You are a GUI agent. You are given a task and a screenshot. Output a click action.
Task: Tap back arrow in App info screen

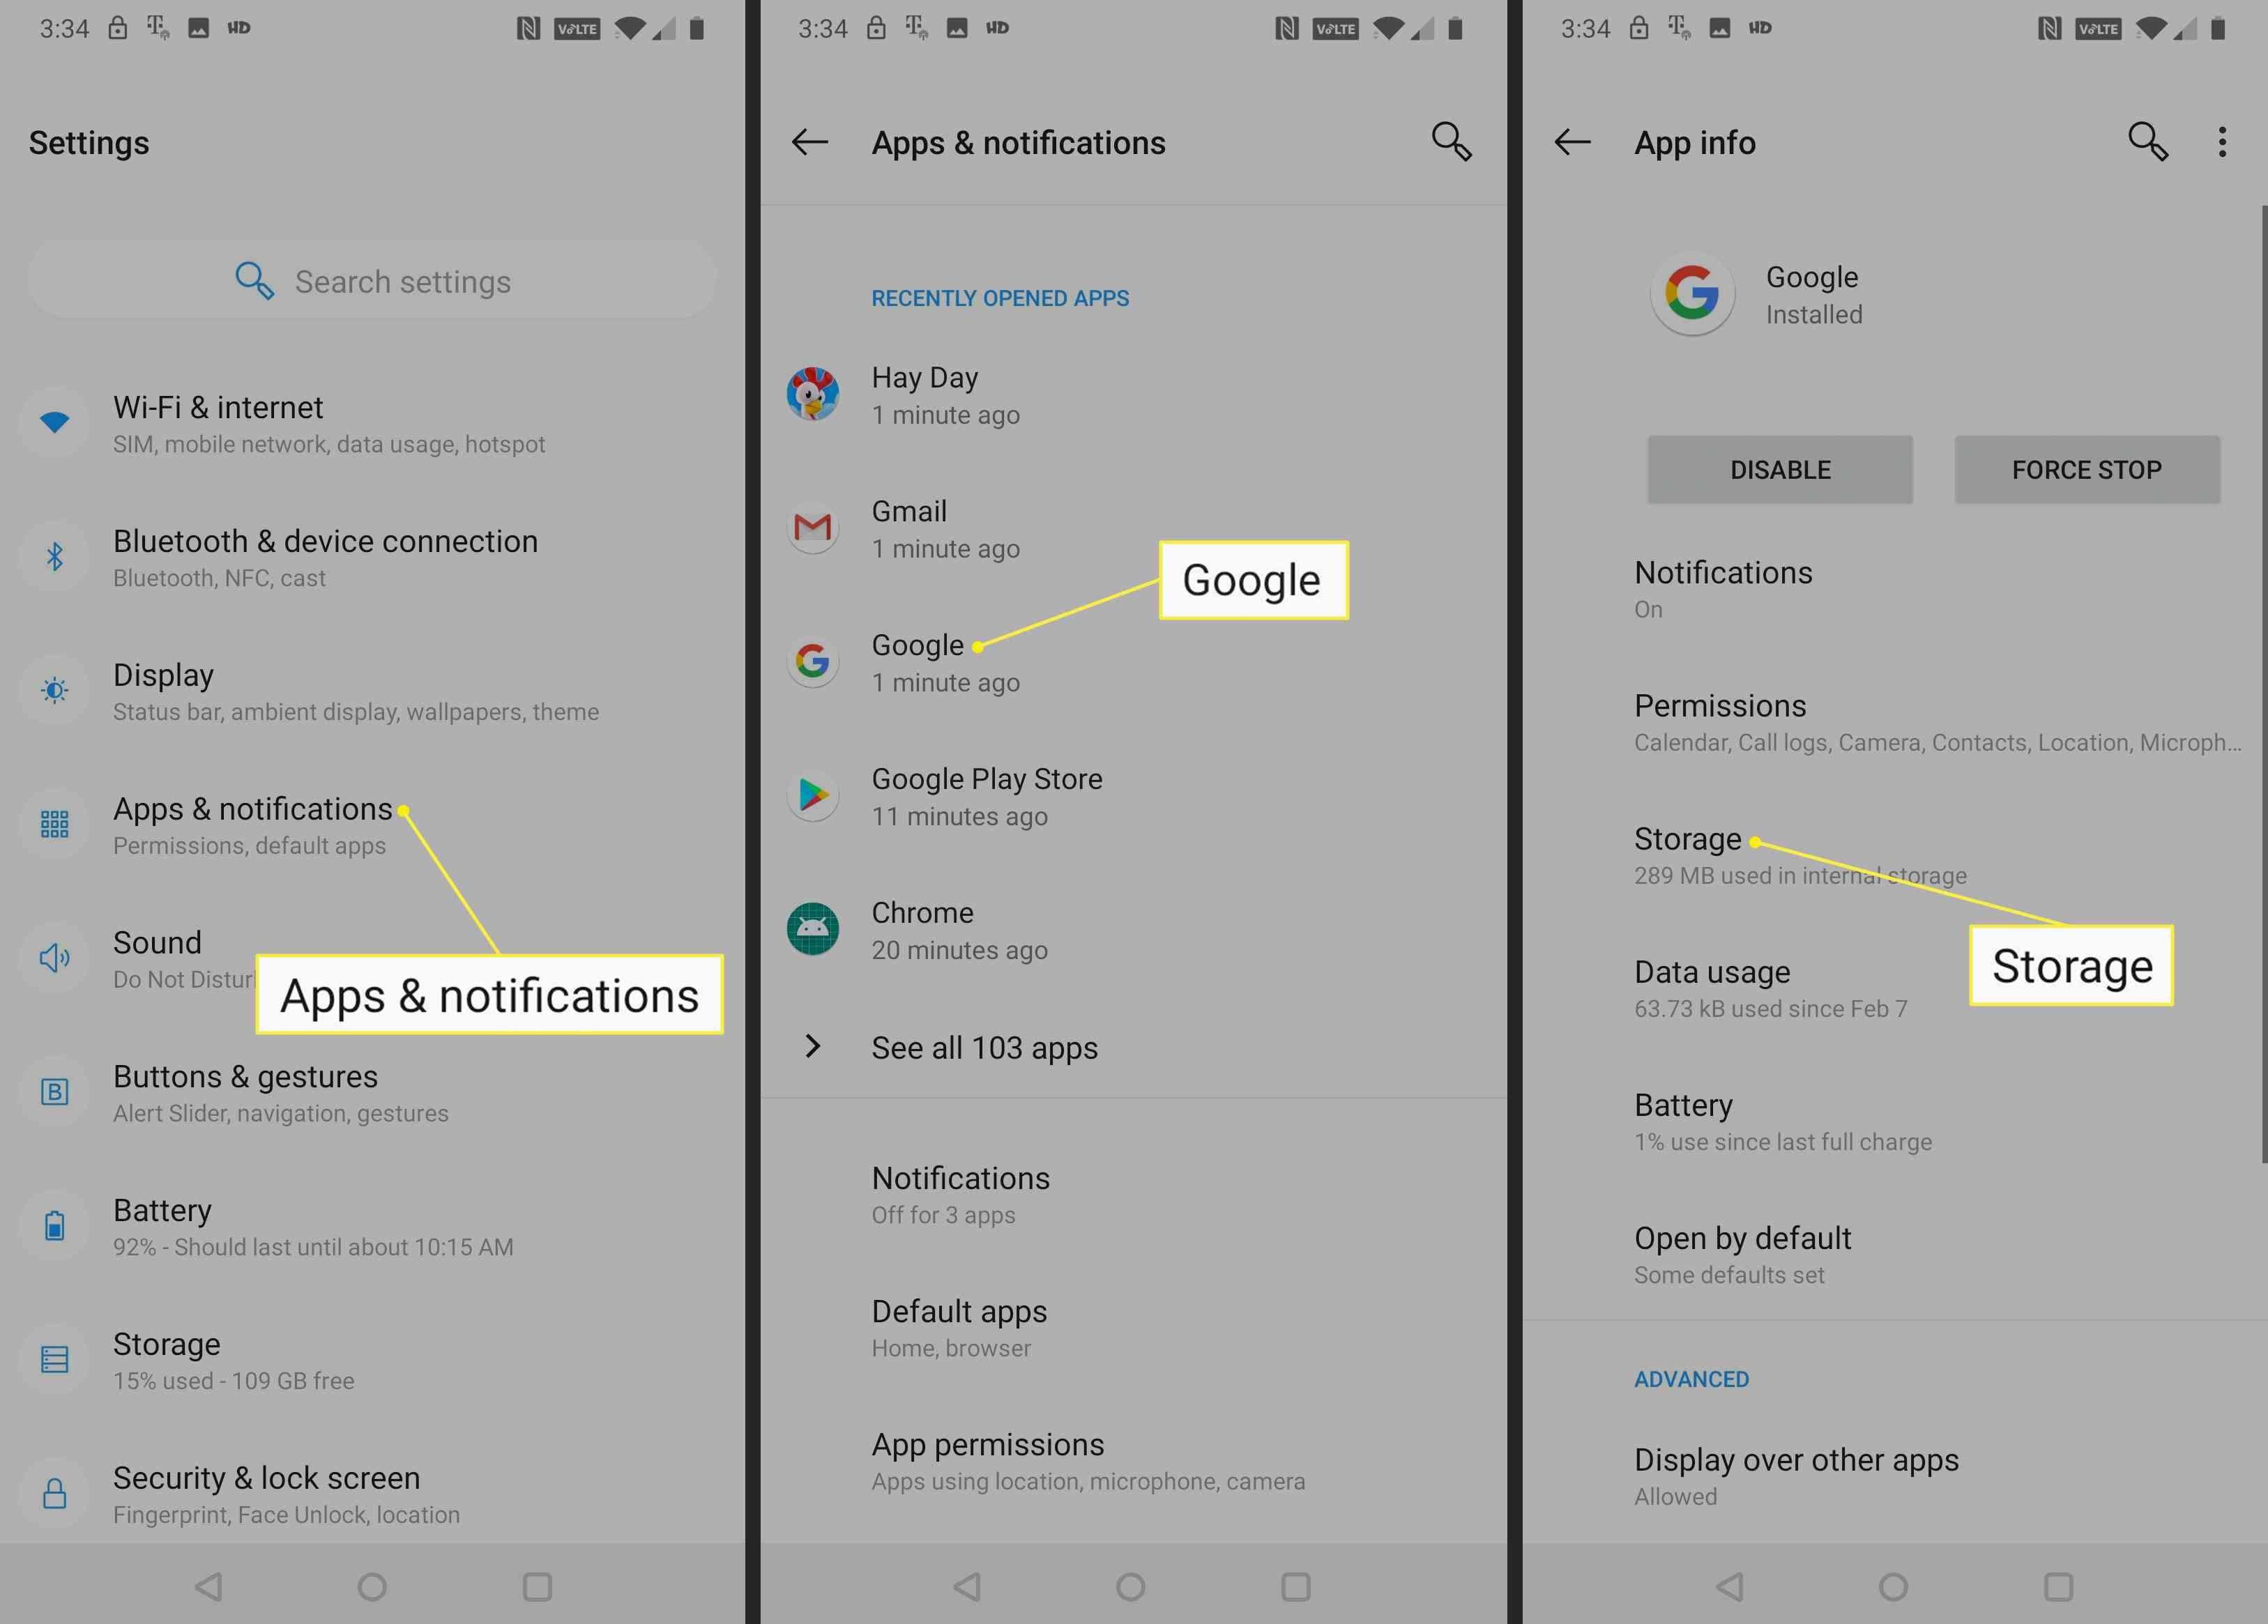[1570, 142]
